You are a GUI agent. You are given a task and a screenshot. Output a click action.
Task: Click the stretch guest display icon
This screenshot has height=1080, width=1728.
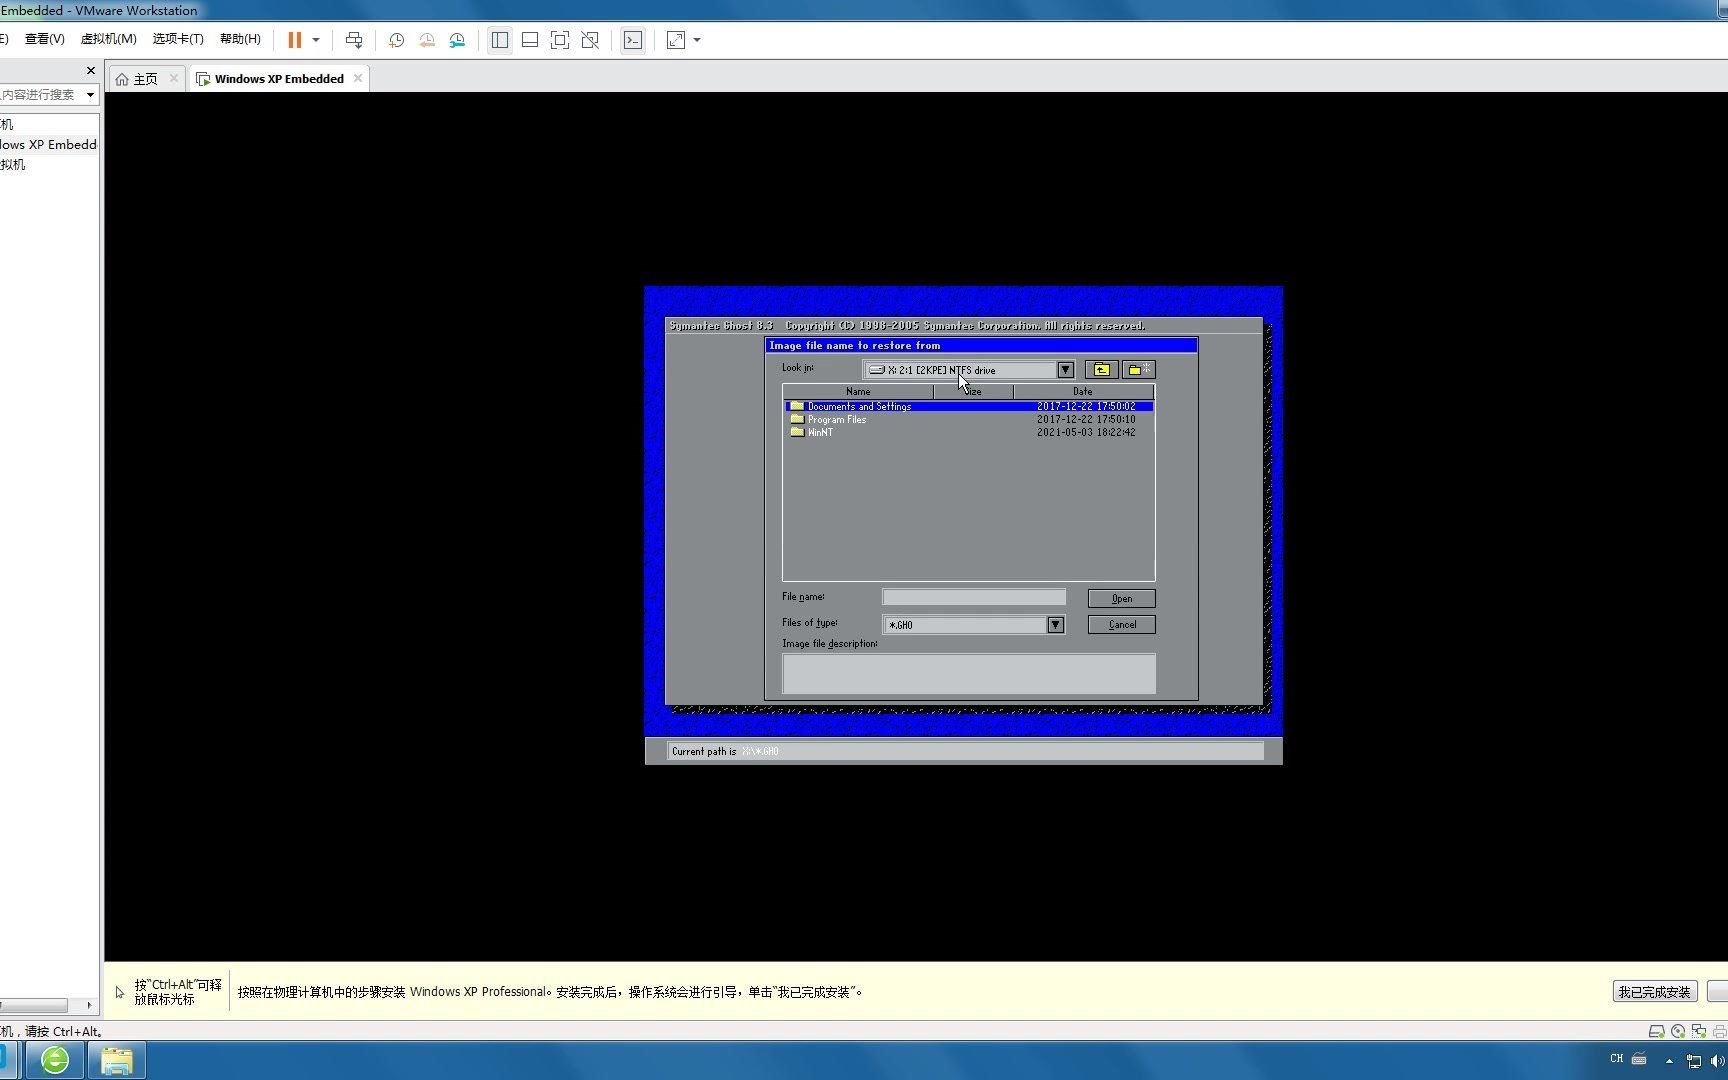pos(676,40)
